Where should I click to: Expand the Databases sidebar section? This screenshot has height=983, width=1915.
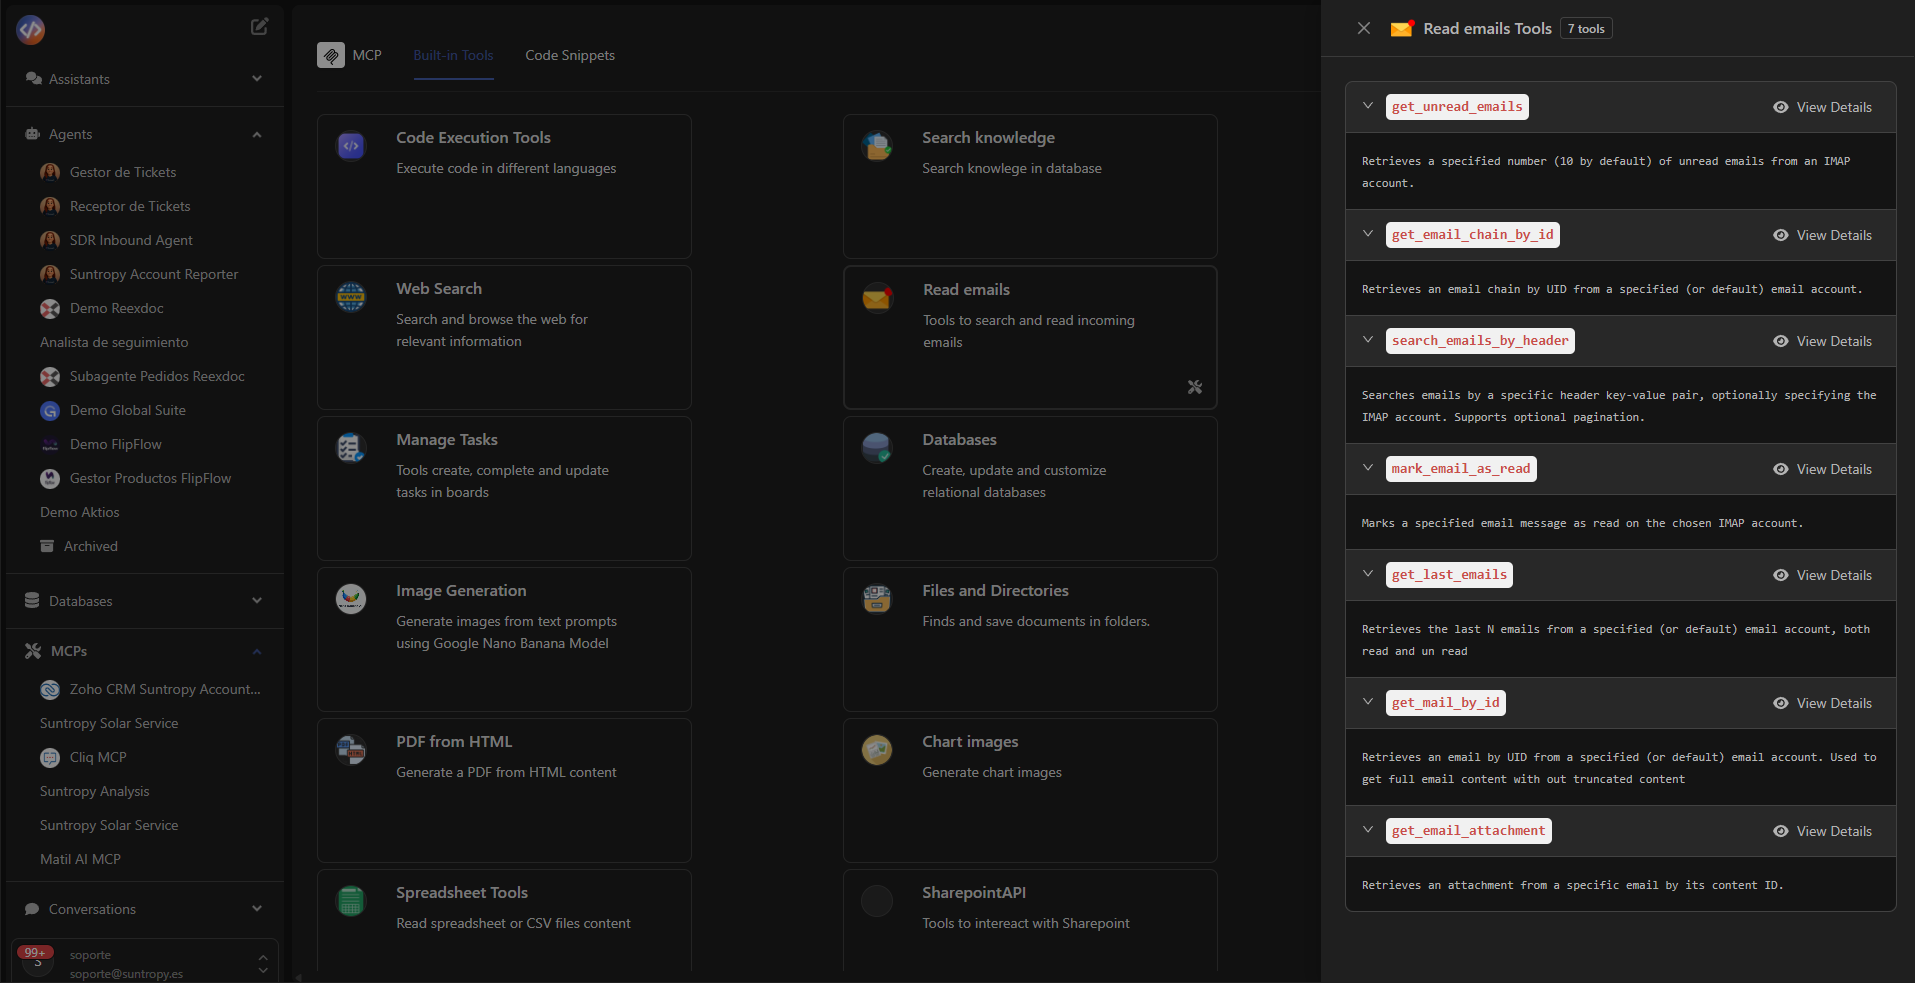point(257,601)
